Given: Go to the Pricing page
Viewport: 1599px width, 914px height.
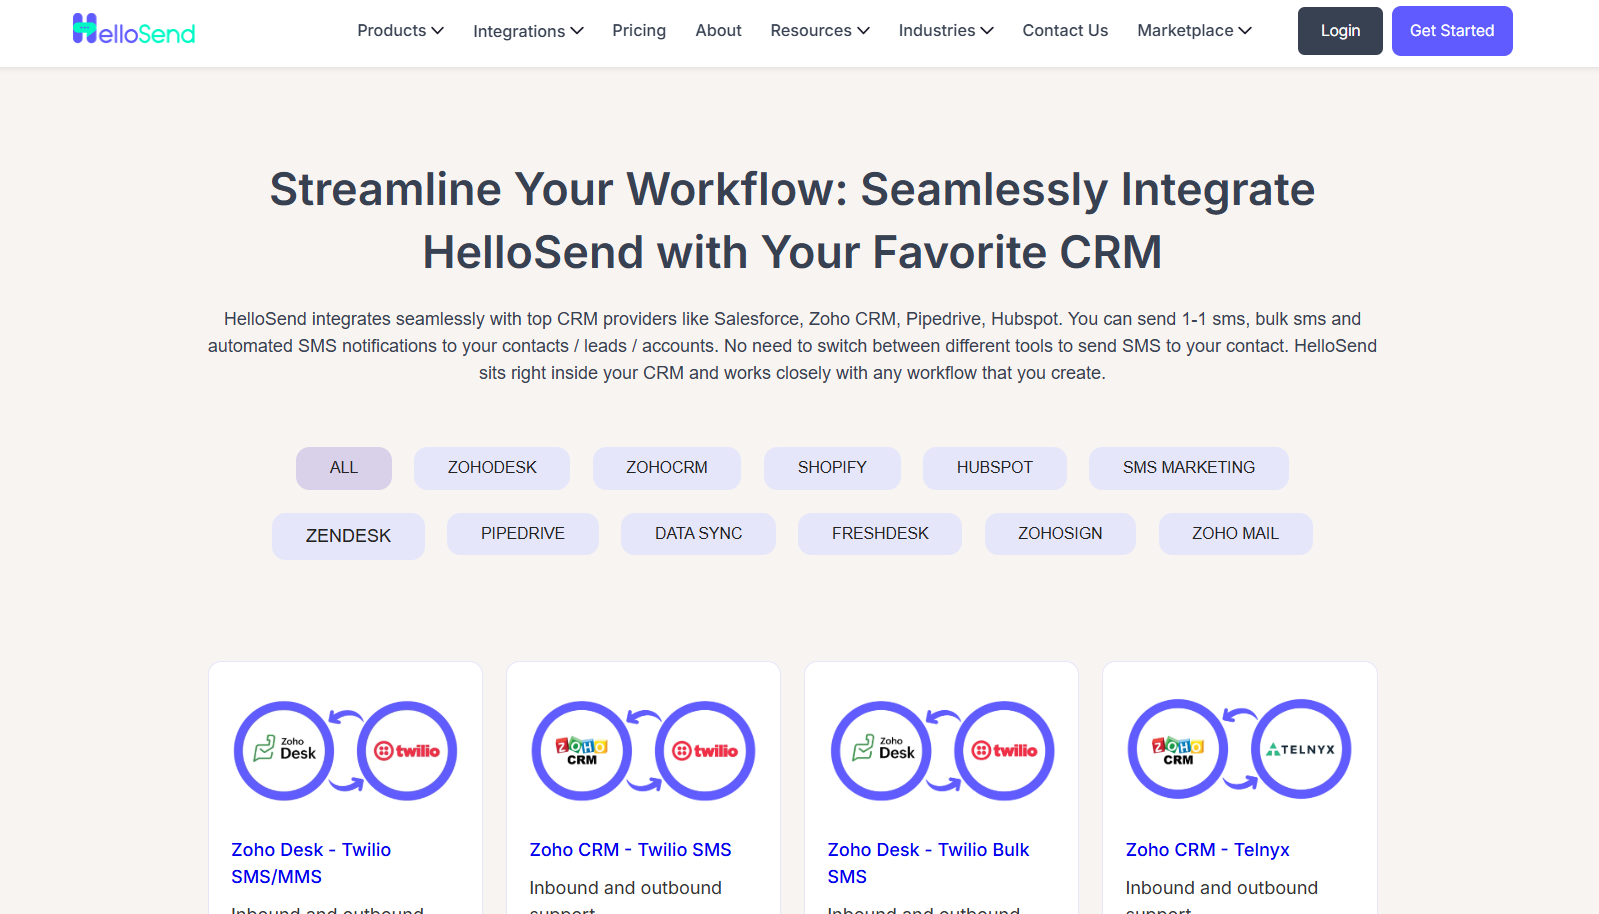Looking at the screenshot, I should [639, 30].
